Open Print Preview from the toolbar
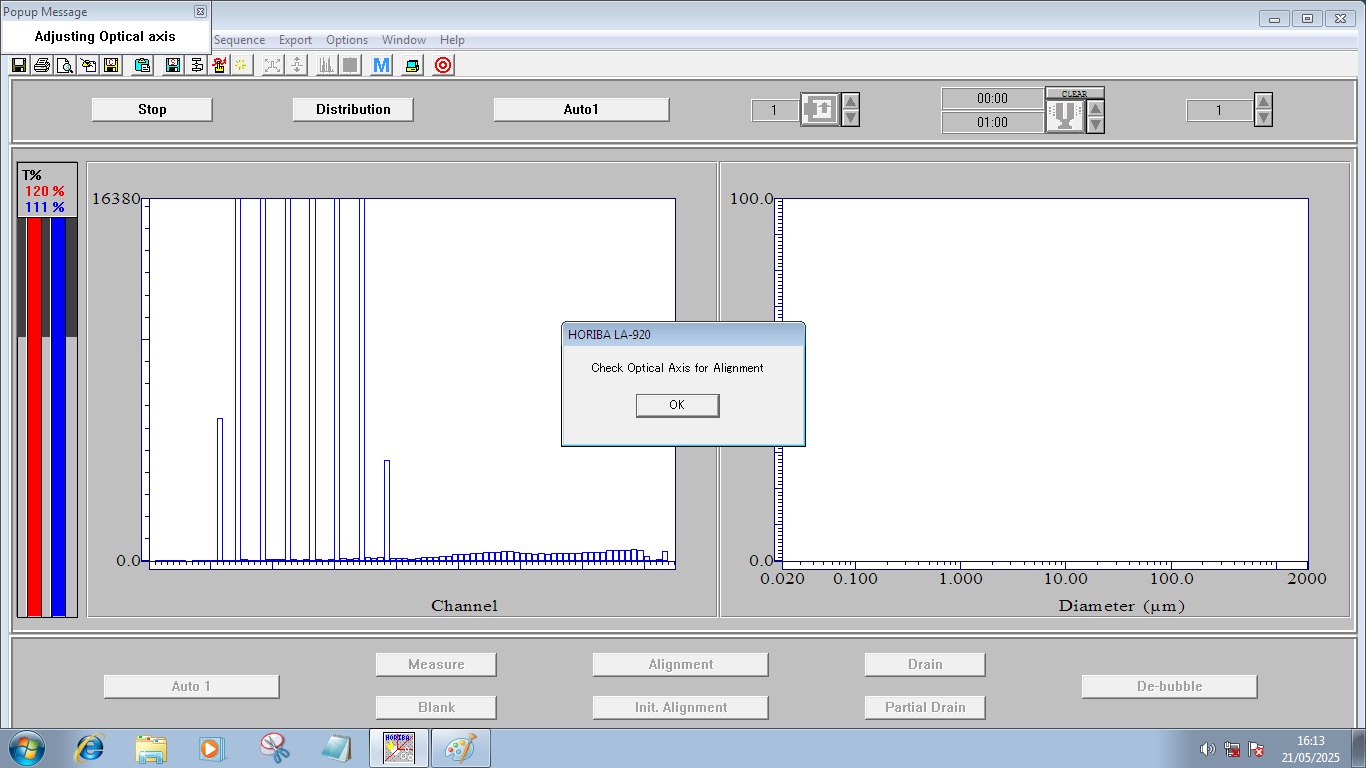The image size is (1366, 768). (63, 65)
